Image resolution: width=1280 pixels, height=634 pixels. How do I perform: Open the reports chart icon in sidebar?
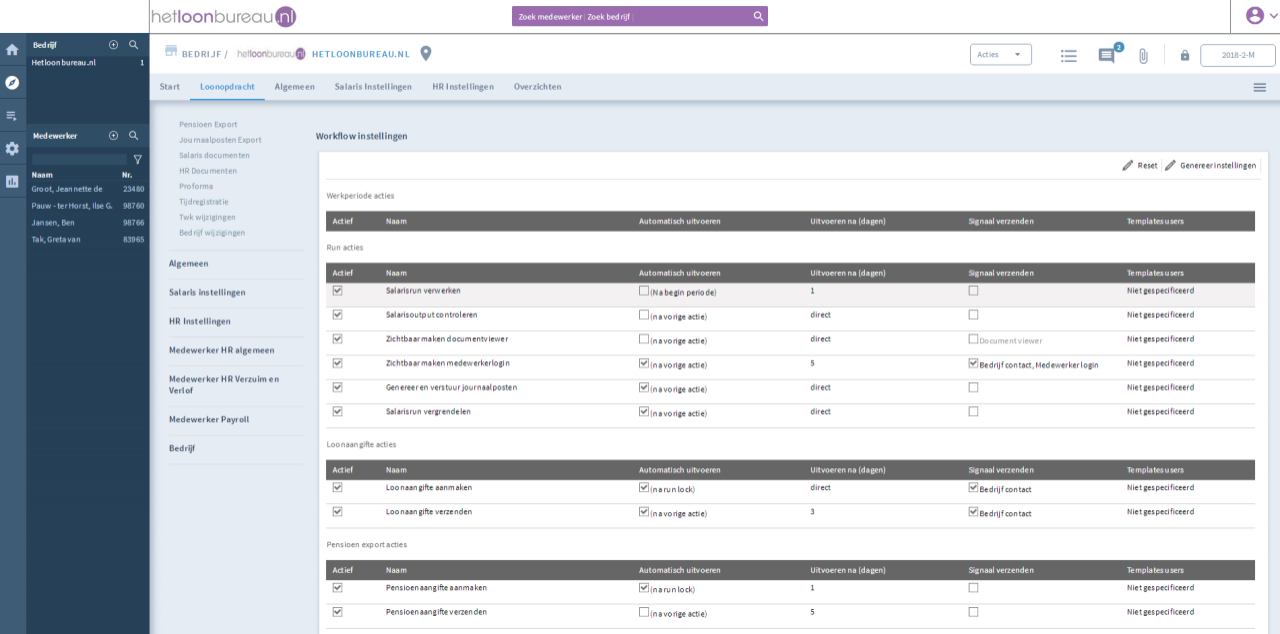coord(12,181)
